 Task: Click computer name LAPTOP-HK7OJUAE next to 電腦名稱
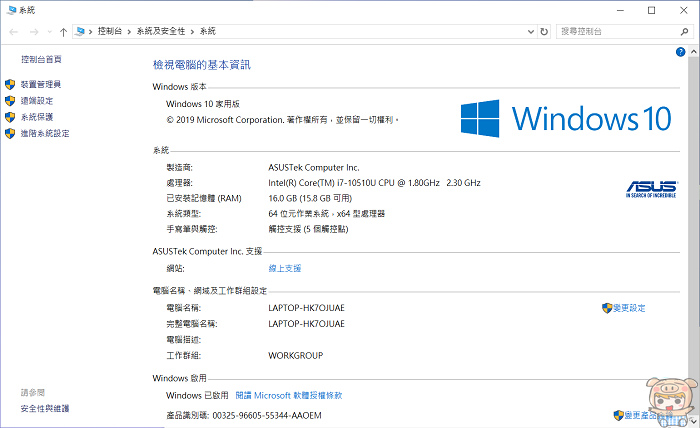tap(306, 308)
